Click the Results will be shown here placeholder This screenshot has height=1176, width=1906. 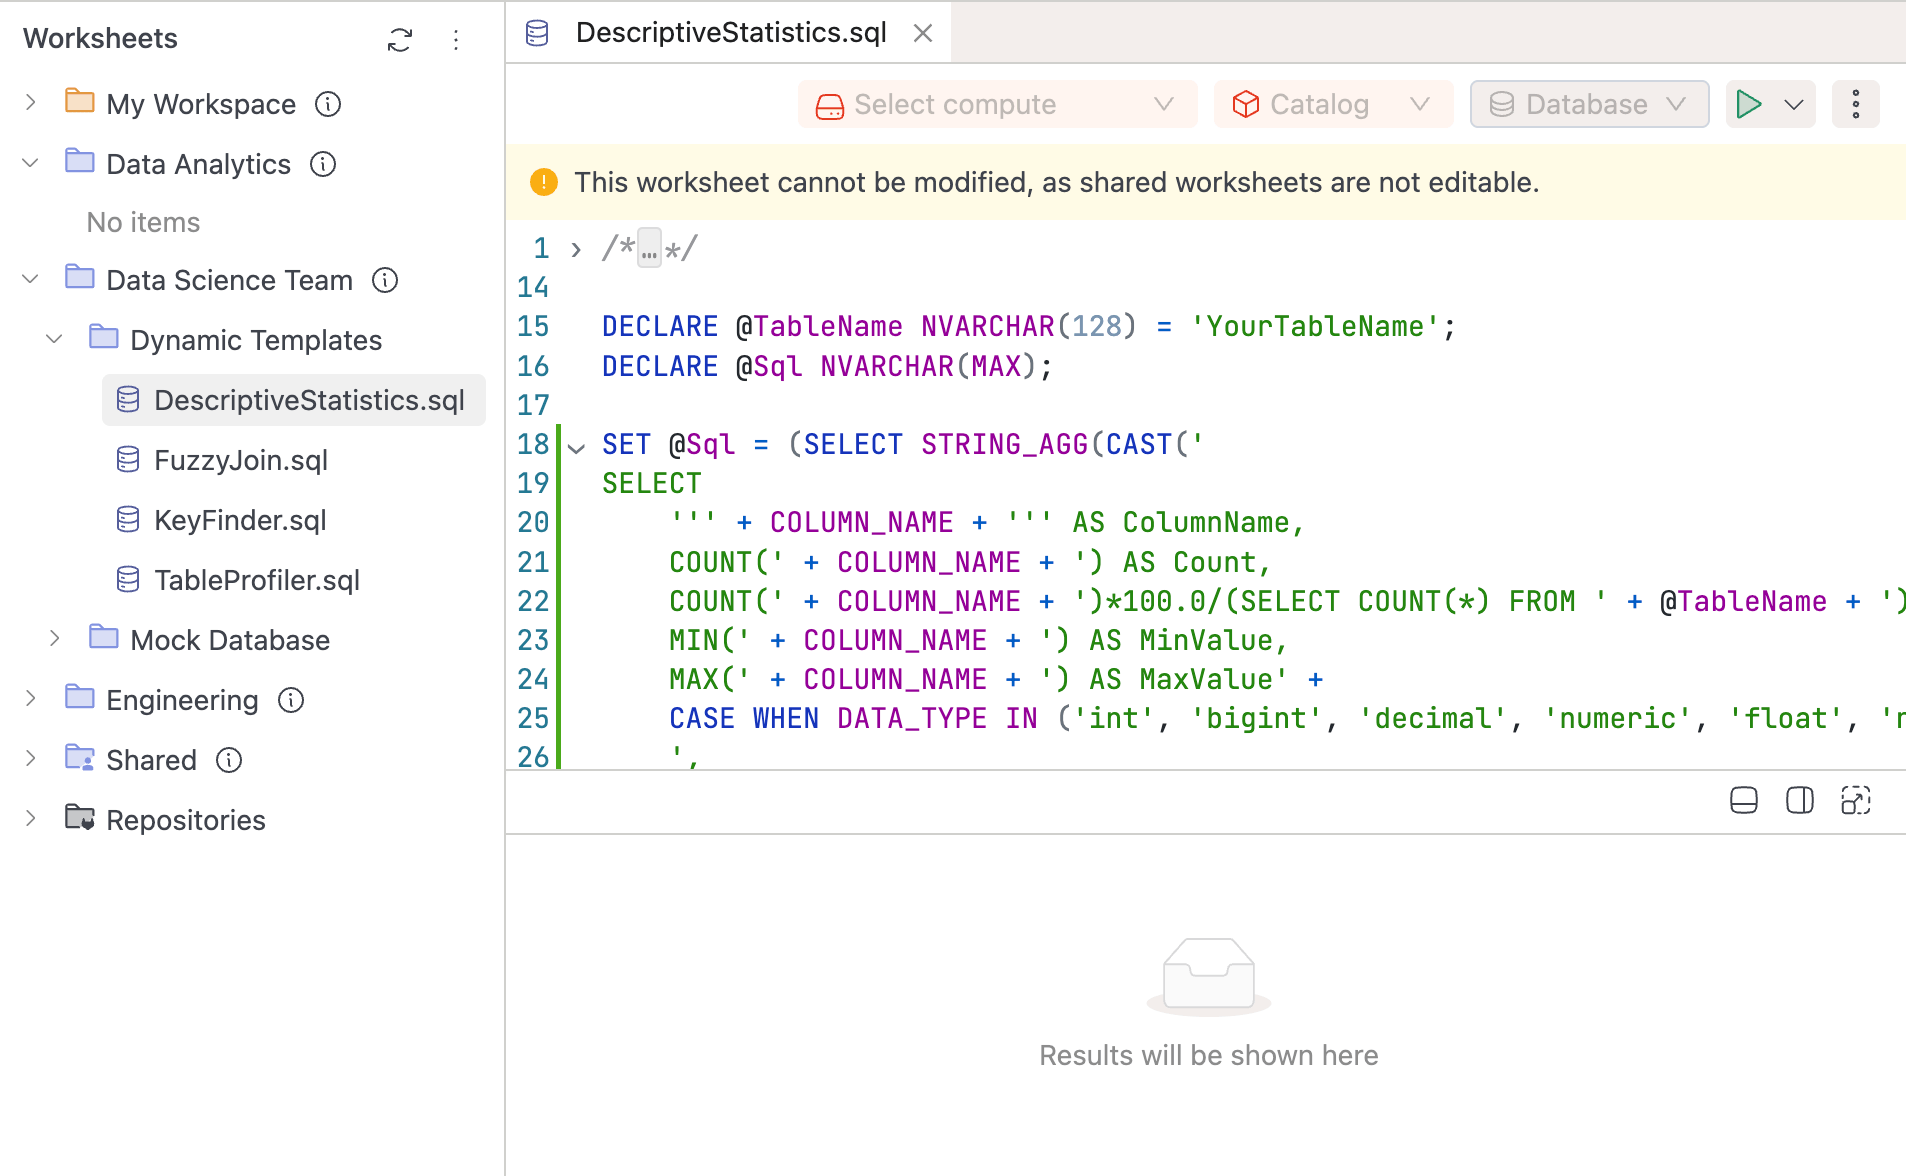point(1208,1055)
